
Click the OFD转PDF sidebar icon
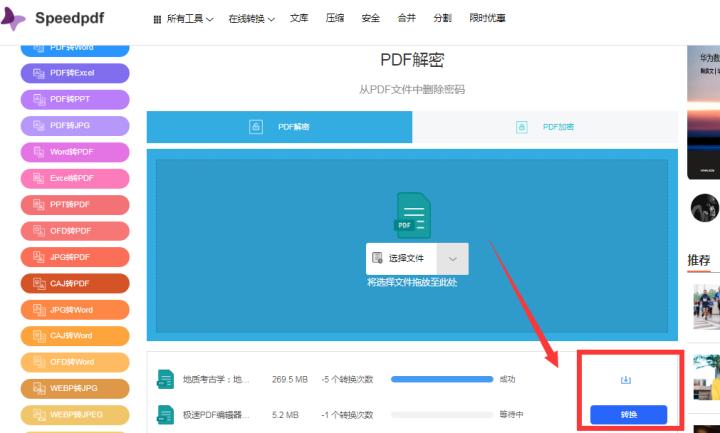pos(39,231)
